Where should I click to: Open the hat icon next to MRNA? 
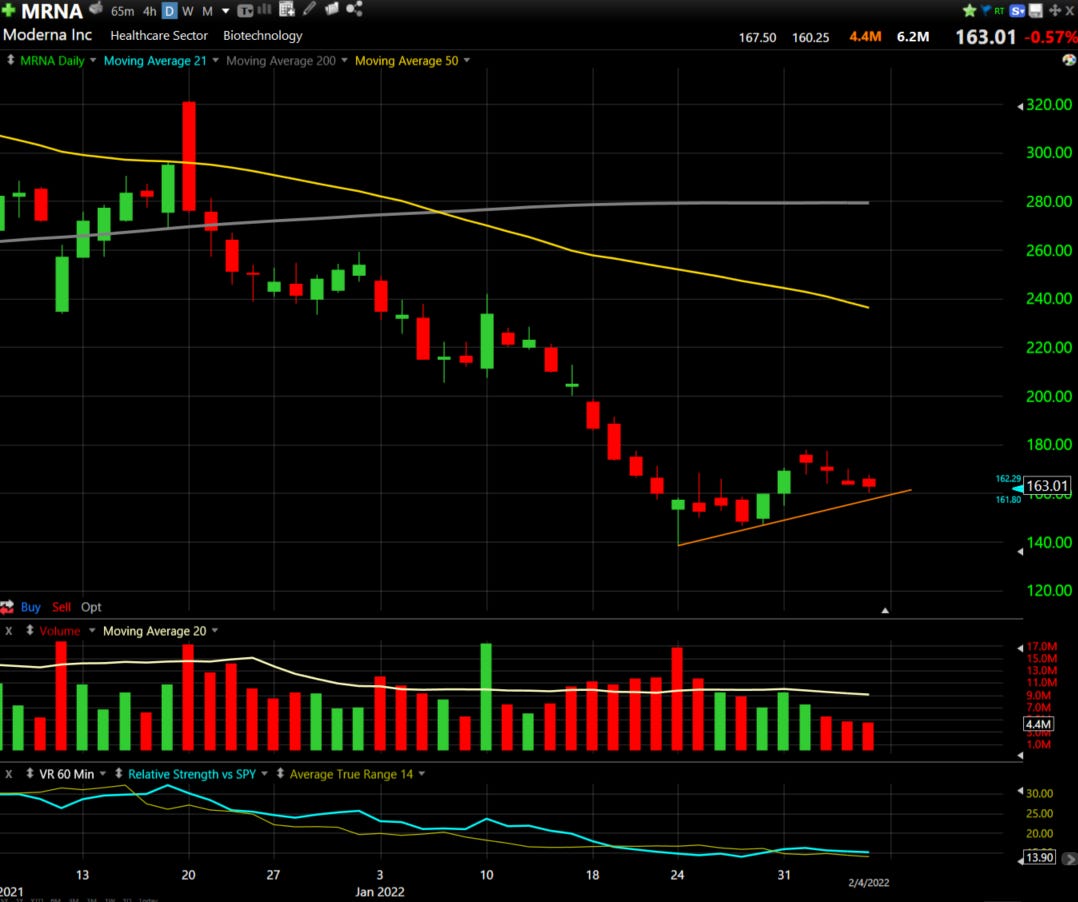click(96, 9)
